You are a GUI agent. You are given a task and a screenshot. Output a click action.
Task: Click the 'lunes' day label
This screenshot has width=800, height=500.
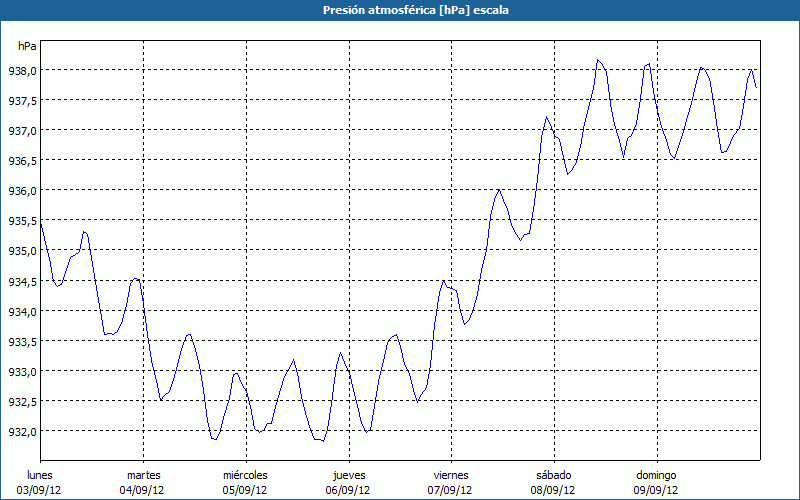(x=40, y=475)
